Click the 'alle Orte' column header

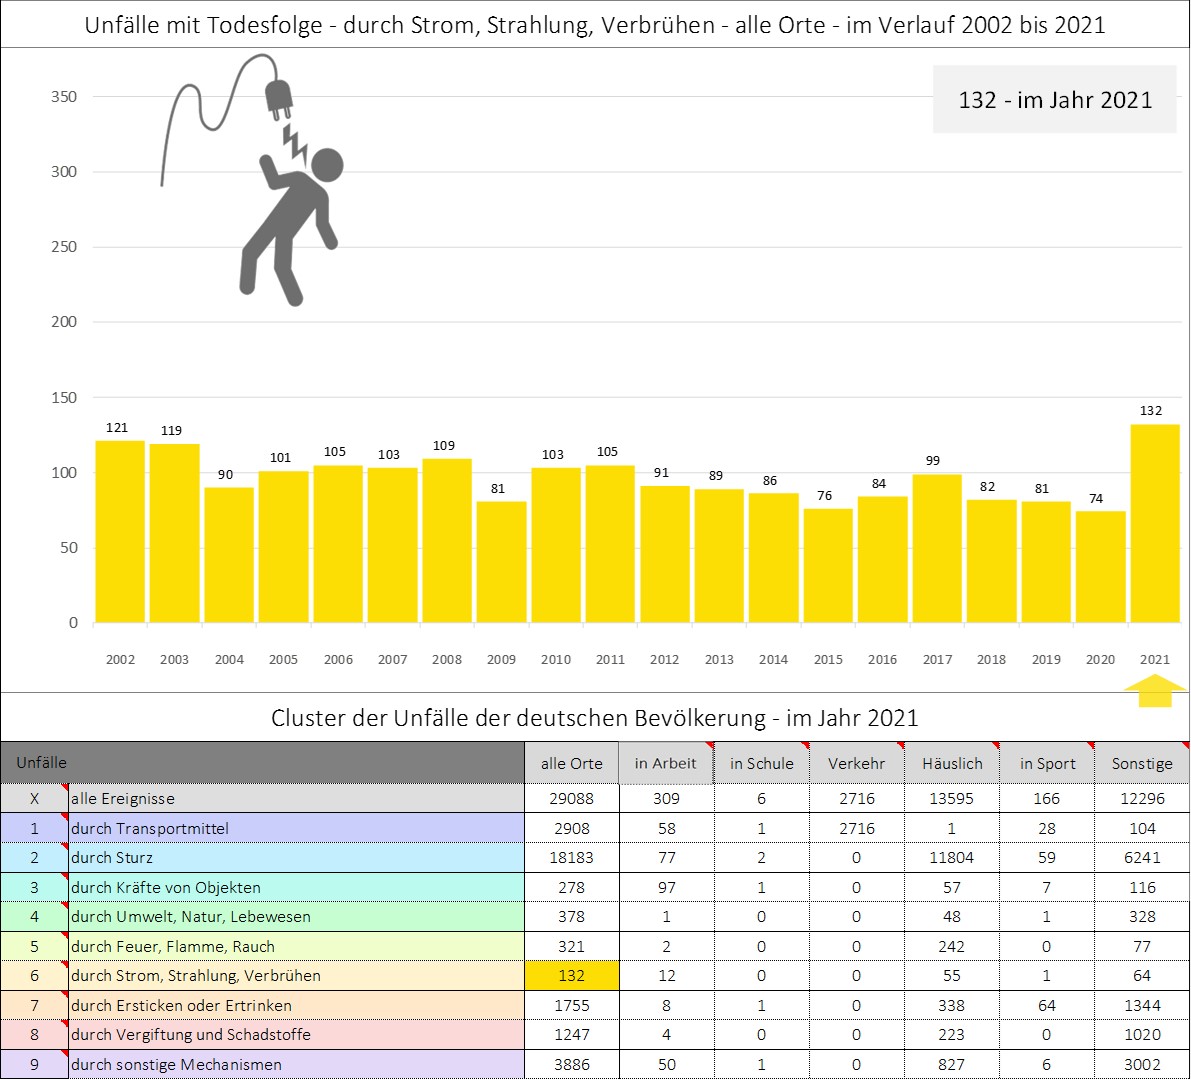(x=572, y=763)
